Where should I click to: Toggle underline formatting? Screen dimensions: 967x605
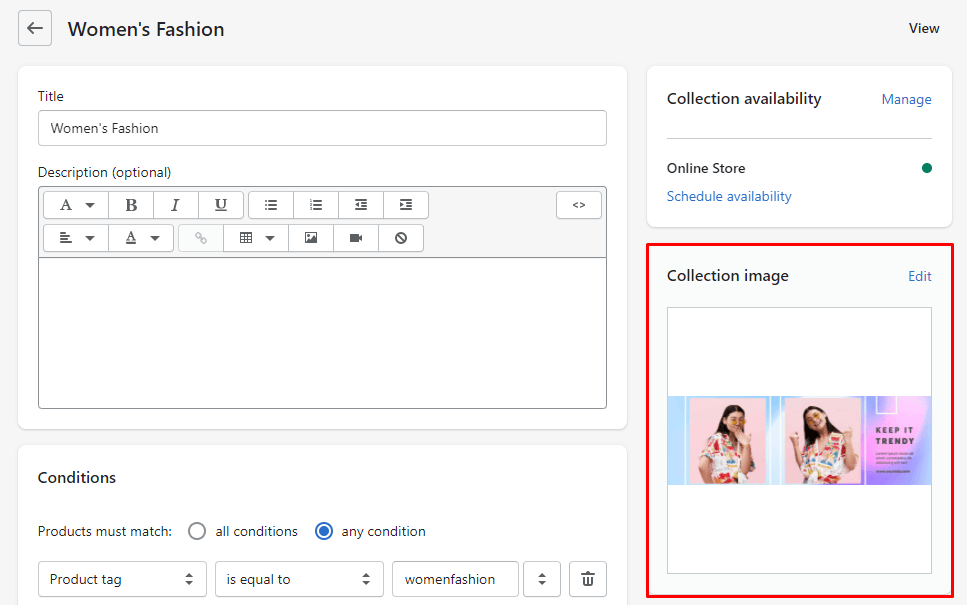pos(221,205)
